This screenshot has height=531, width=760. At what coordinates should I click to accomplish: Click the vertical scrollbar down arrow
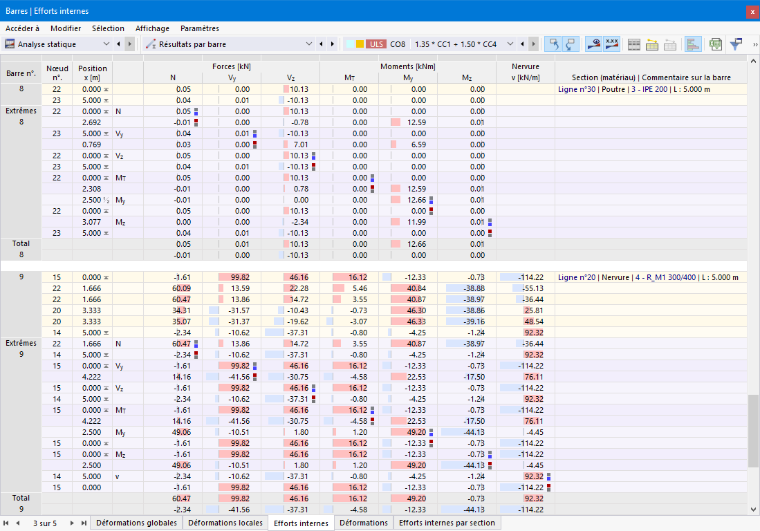pos(753,509)
